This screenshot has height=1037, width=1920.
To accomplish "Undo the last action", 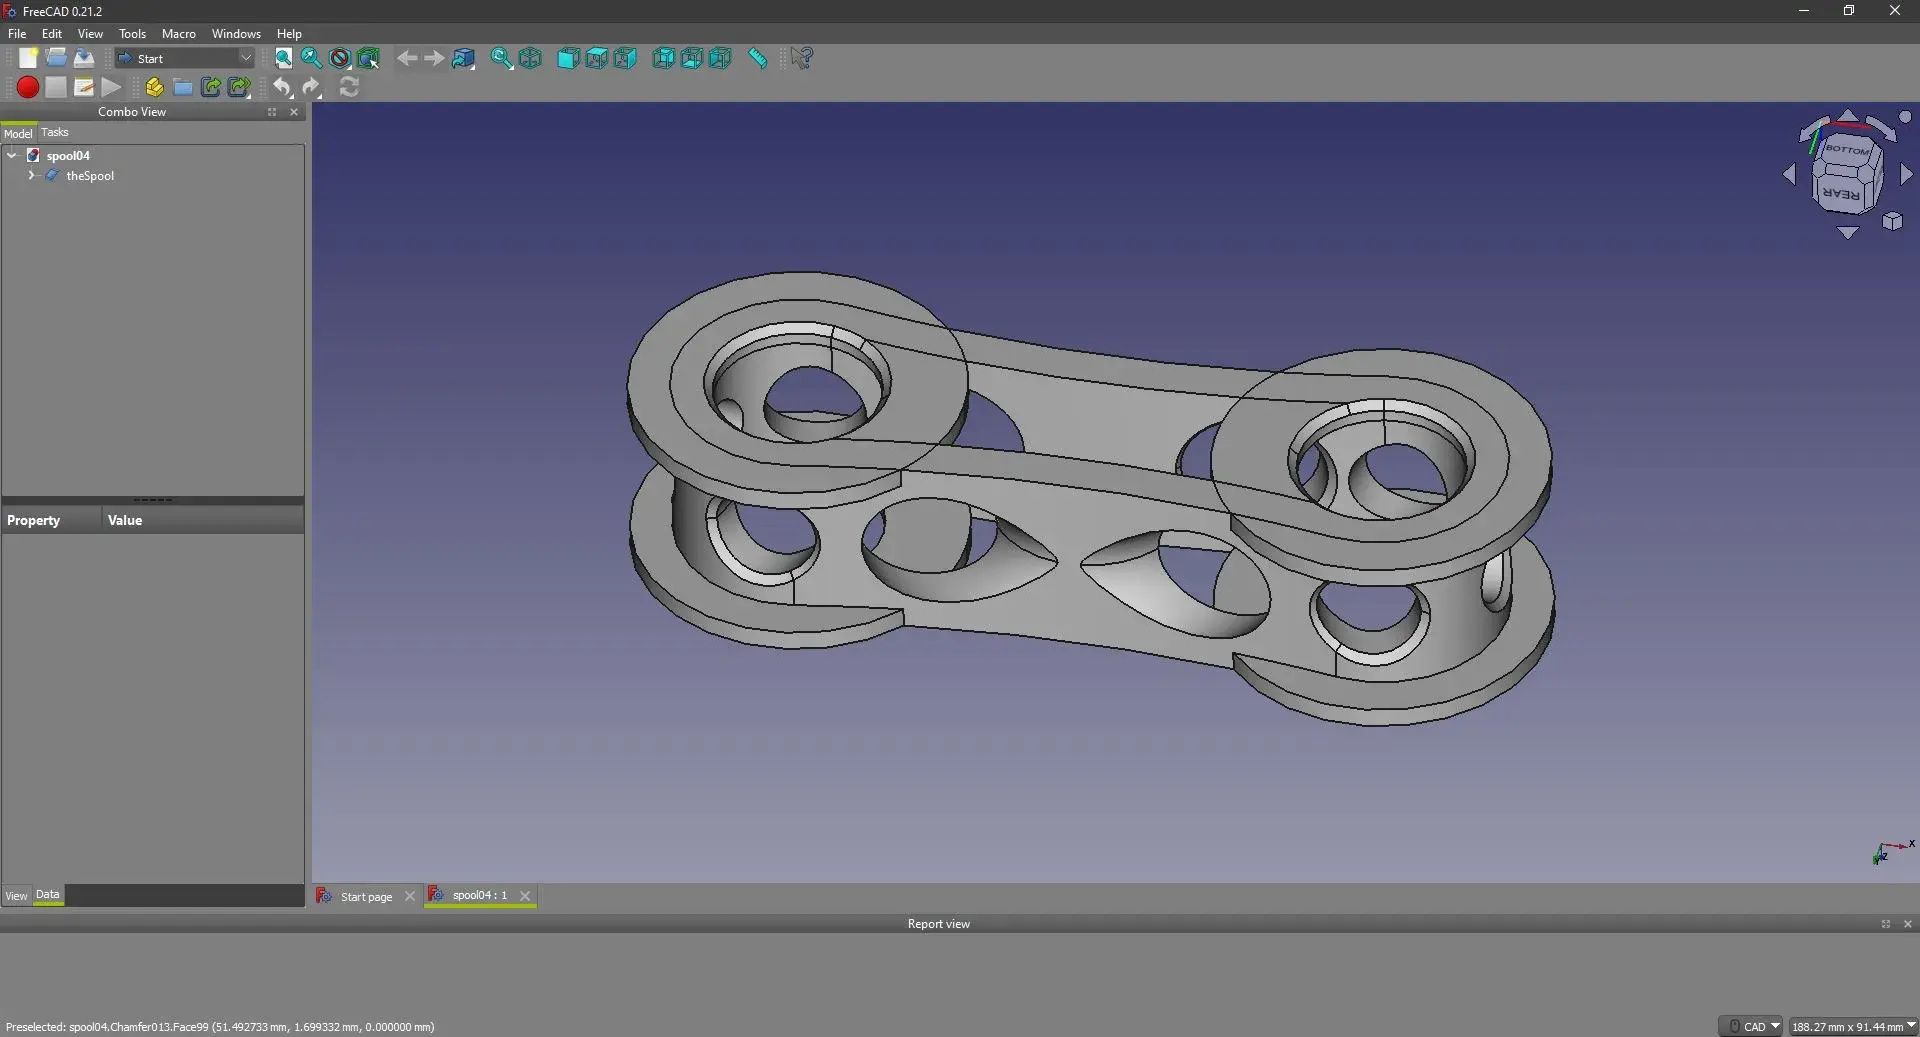I will tap(283, 87).
